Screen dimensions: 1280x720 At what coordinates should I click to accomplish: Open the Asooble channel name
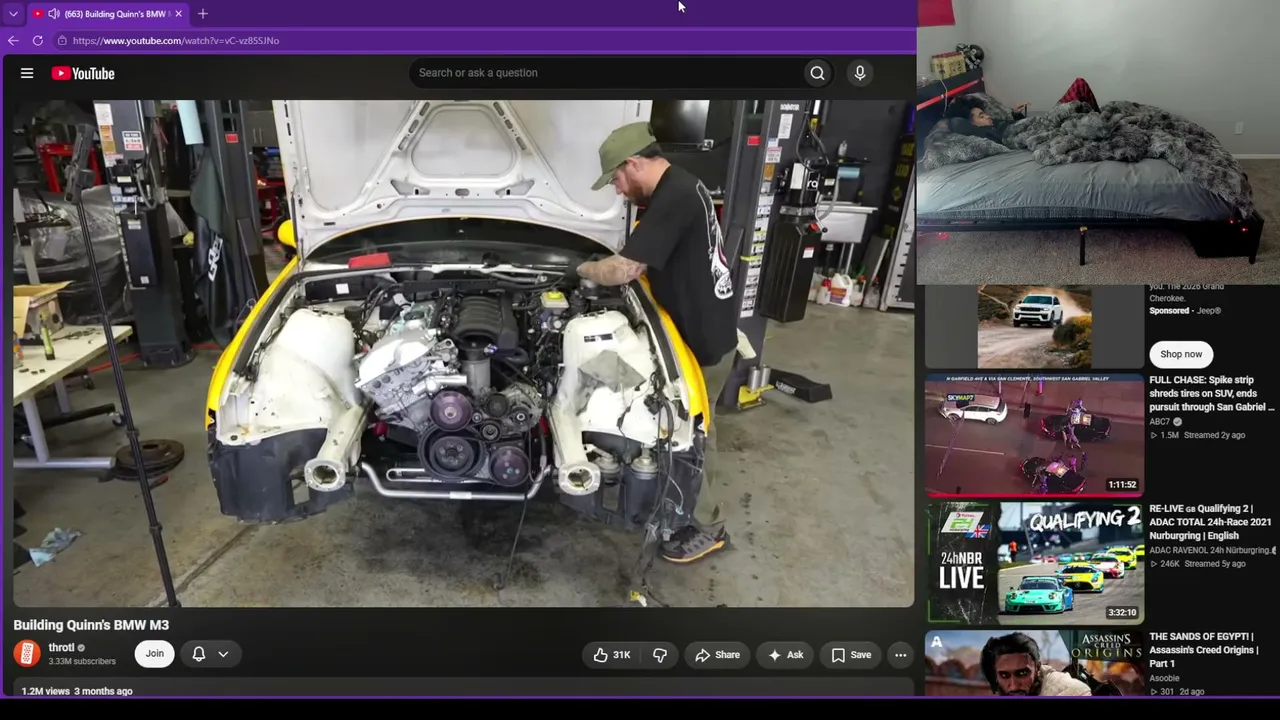pyautogui.click(x=1165, y=678)
